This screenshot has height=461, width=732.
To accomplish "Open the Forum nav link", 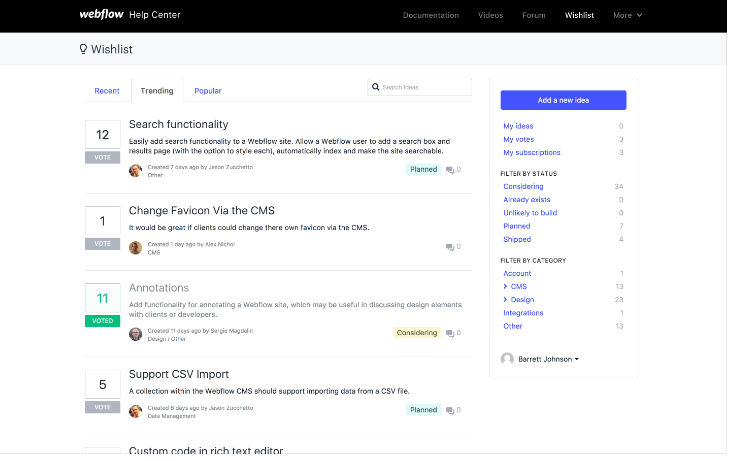I will point(534,15).
